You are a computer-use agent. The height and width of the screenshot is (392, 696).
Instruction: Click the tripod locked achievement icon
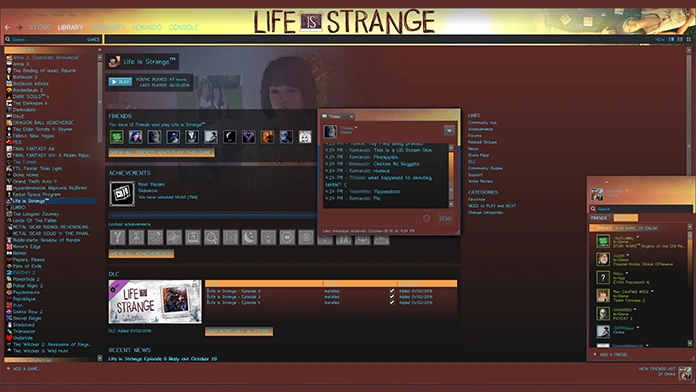[x=136, y=238]
